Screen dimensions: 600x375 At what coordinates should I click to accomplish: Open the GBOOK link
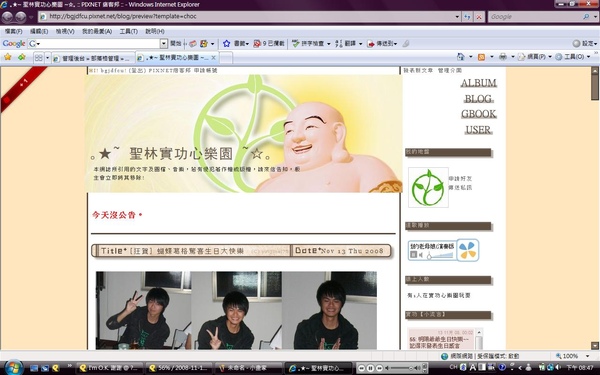pos(478,114)
